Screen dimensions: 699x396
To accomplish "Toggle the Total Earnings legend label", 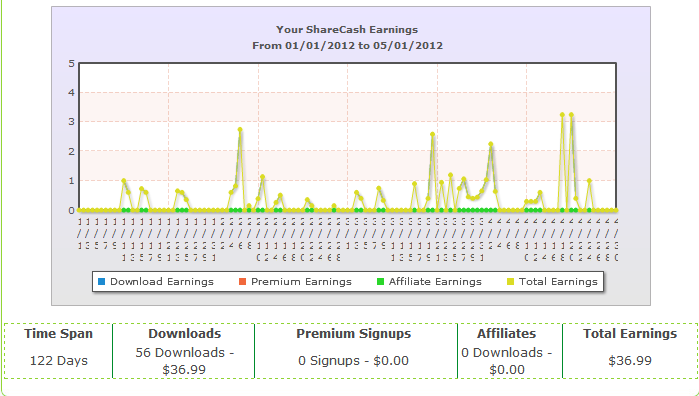I will tap(558, 282).
